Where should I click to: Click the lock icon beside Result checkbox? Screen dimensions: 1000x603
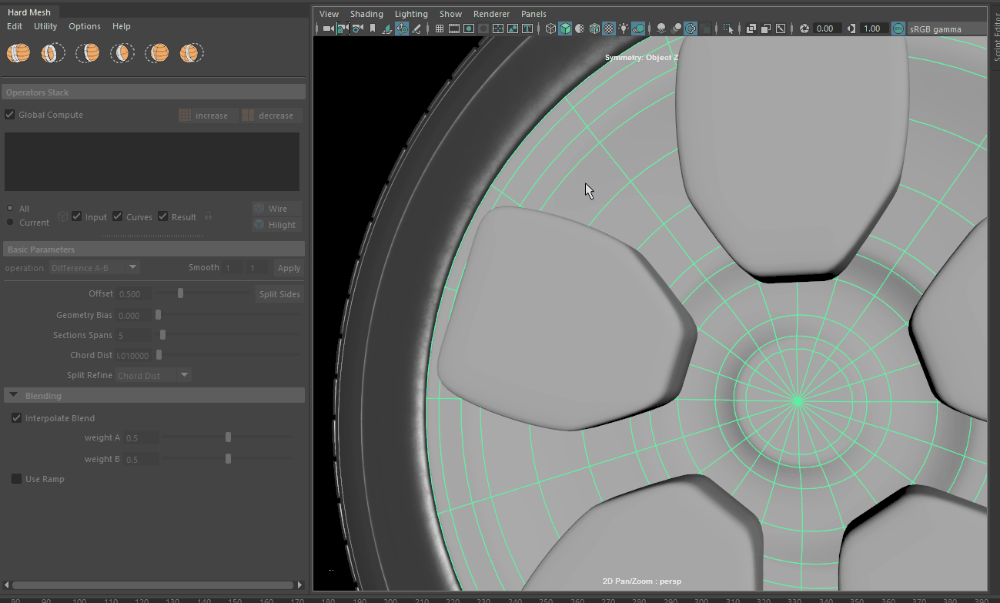(208, 217)
